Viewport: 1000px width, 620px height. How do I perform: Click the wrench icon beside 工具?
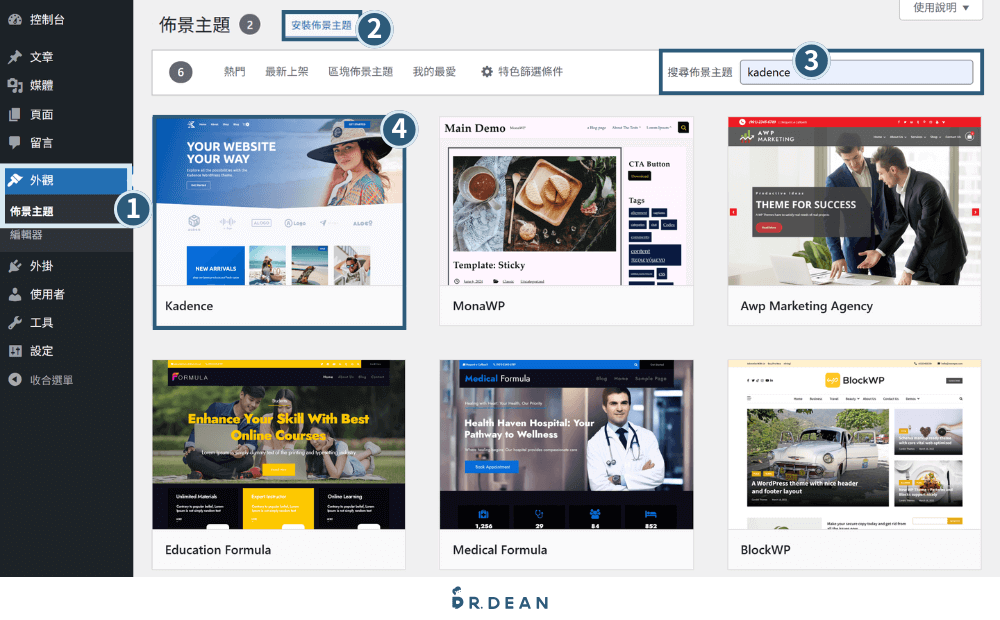click(x=15, y=323)
